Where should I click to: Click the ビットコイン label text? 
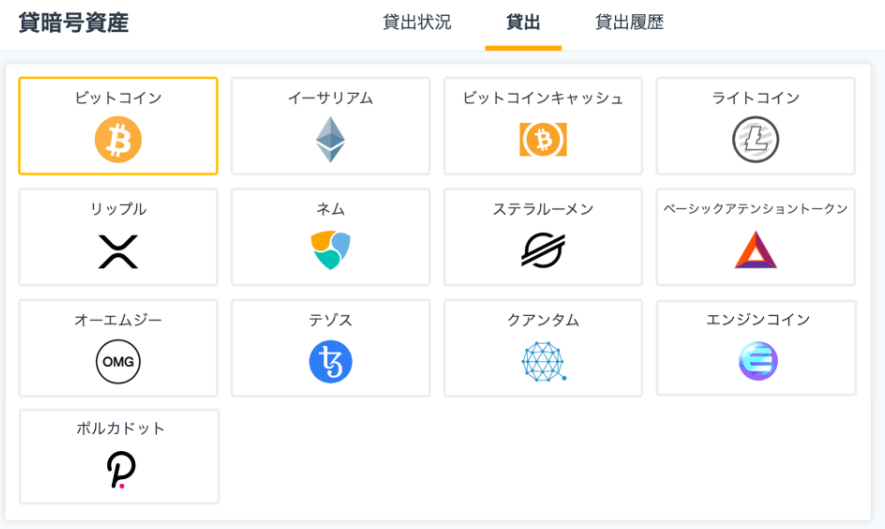(118, 98)
